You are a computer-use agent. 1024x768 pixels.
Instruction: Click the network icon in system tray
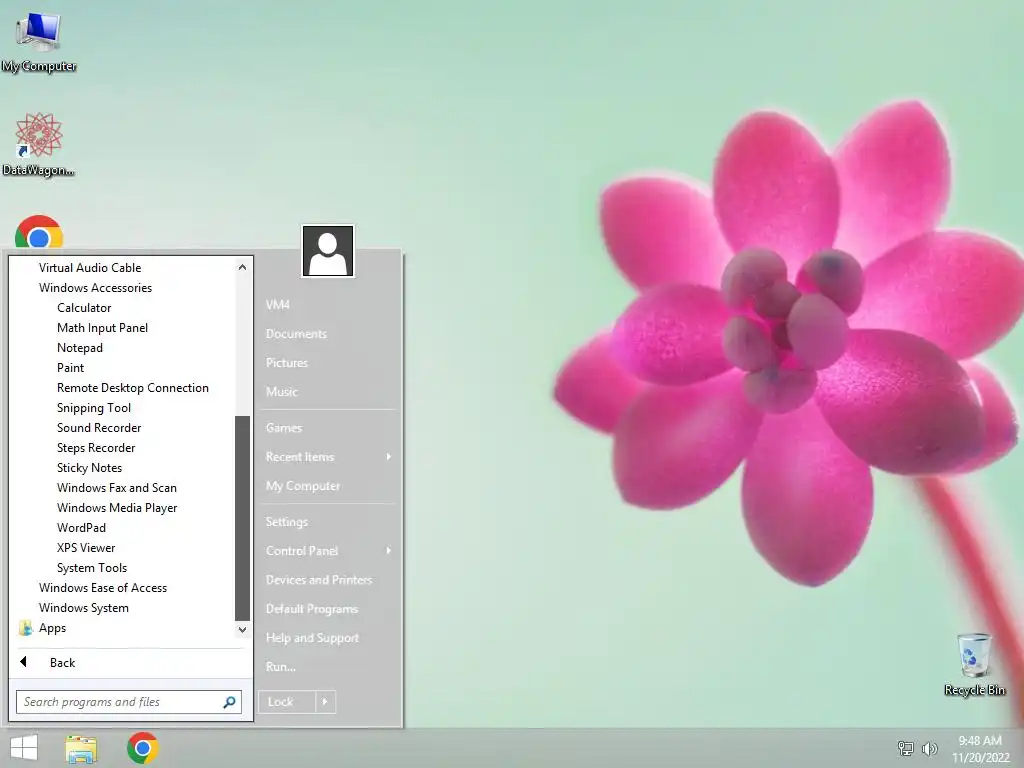pos(905,748)
